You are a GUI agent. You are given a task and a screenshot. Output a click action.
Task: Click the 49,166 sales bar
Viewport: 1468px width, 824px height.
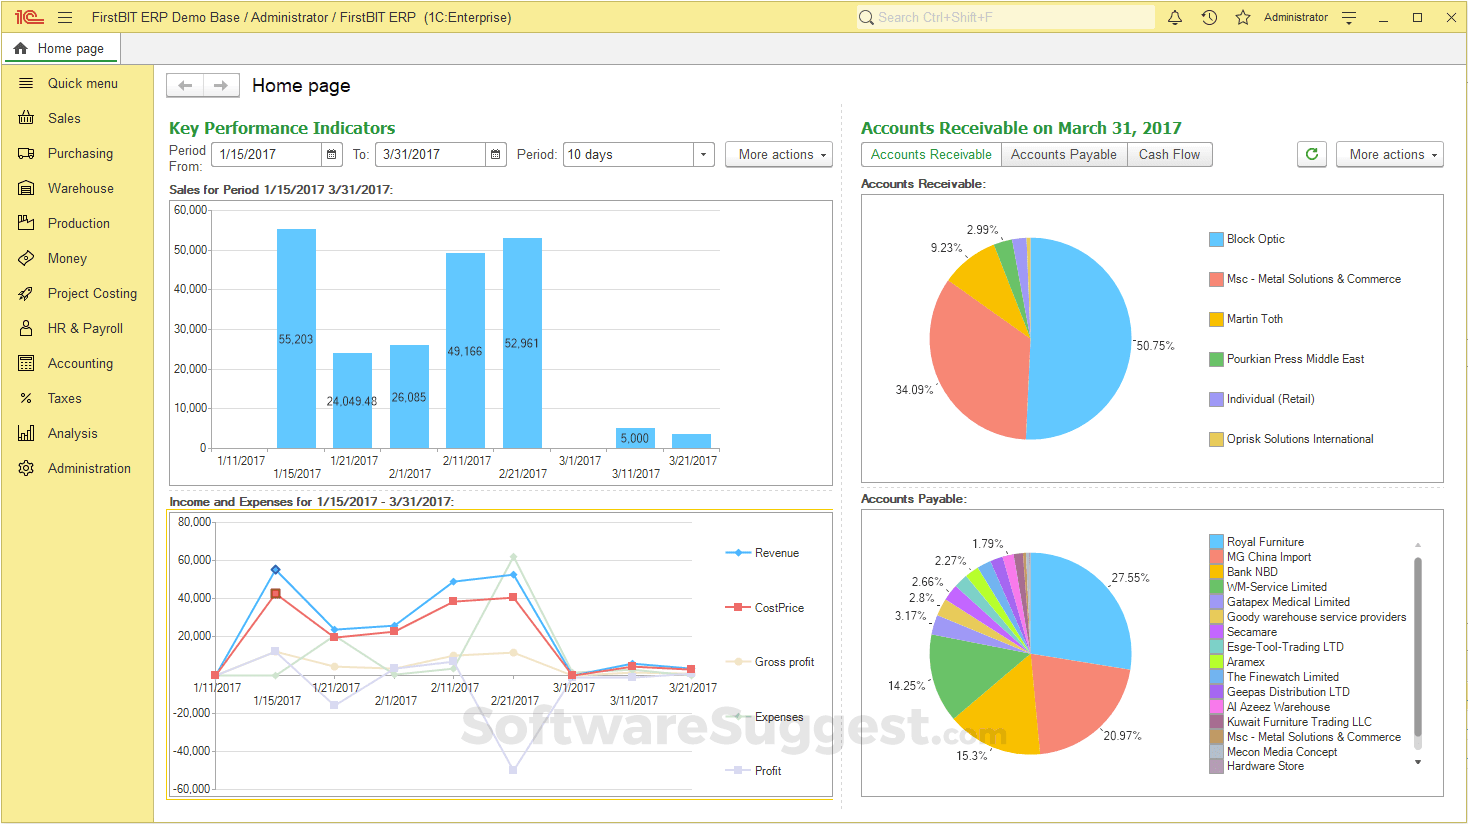pyautogui.click(x=465, y=350)
